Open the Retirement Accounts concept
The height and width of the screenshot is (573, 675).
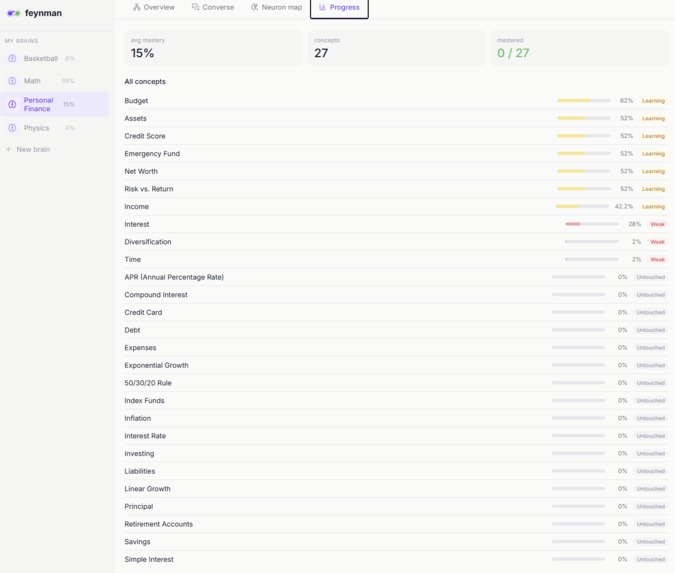click(396, 524)
